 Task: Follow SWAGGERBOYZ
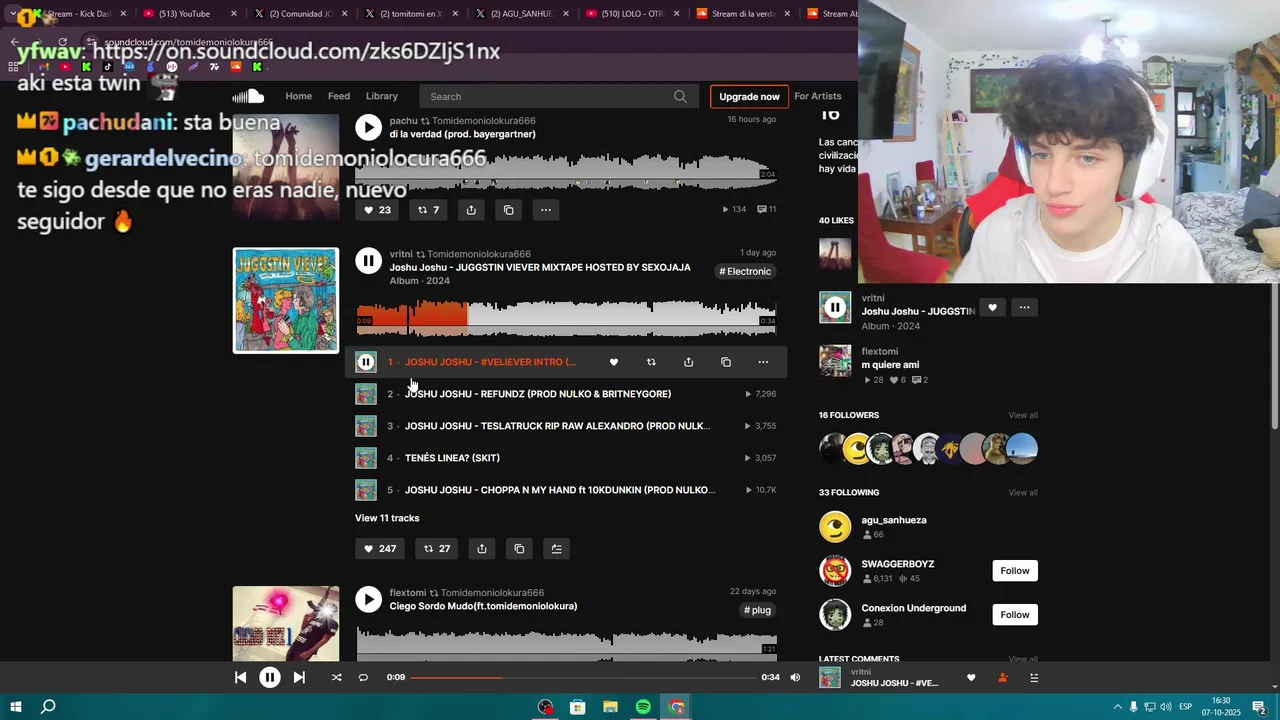point(1015,571)
